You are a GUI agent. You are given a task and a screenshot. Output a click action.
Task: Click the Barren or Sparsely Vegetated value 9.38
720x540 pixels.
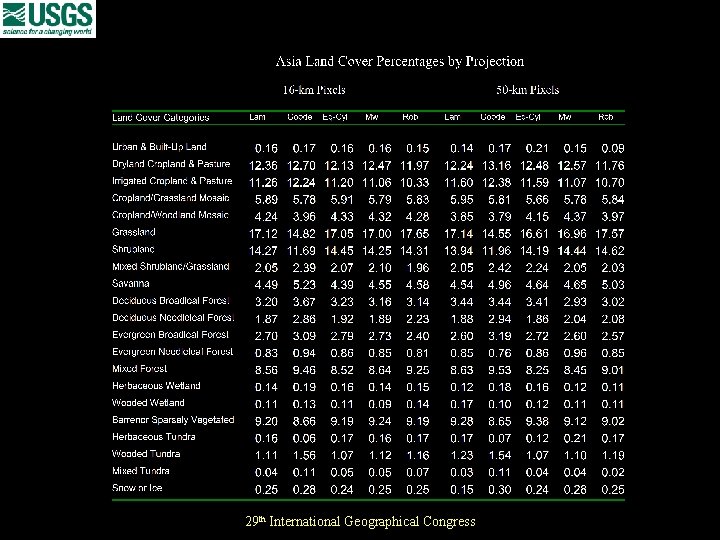click(537, 421)
